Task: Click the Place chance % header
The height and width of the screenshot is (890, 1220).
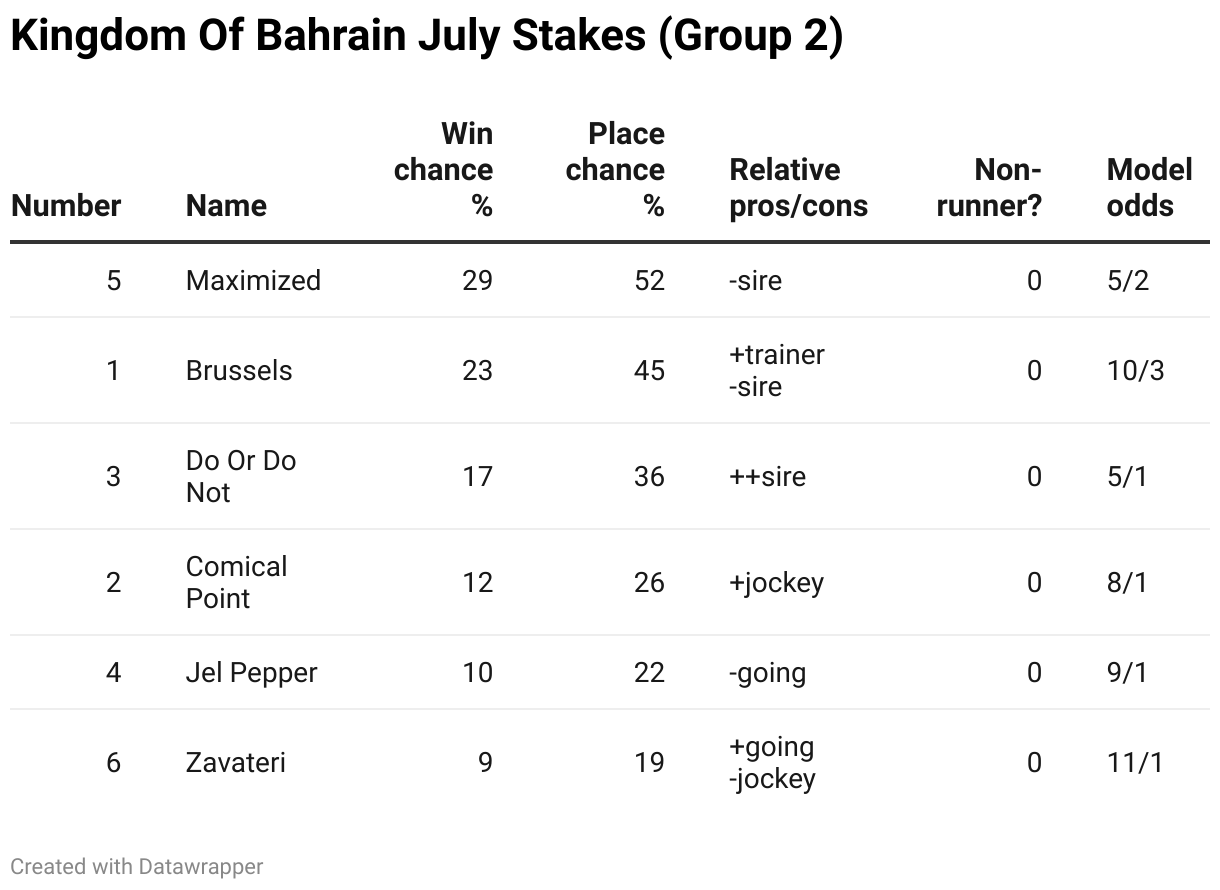Action: coord(616,169)
